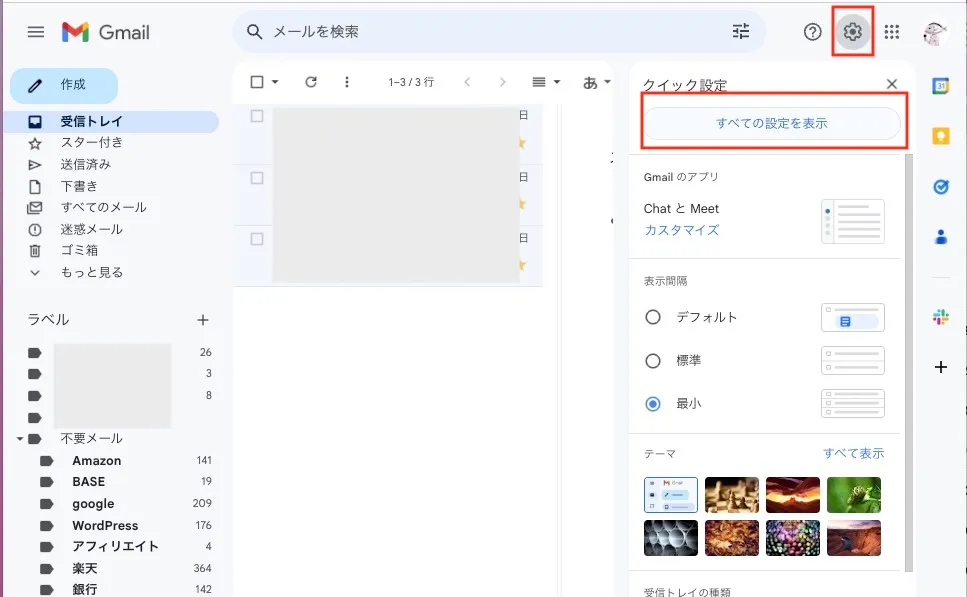The height and width of the screenshot is (597, 967).
Task: Open Contacts side panel icon
Action: click(940, 236)
